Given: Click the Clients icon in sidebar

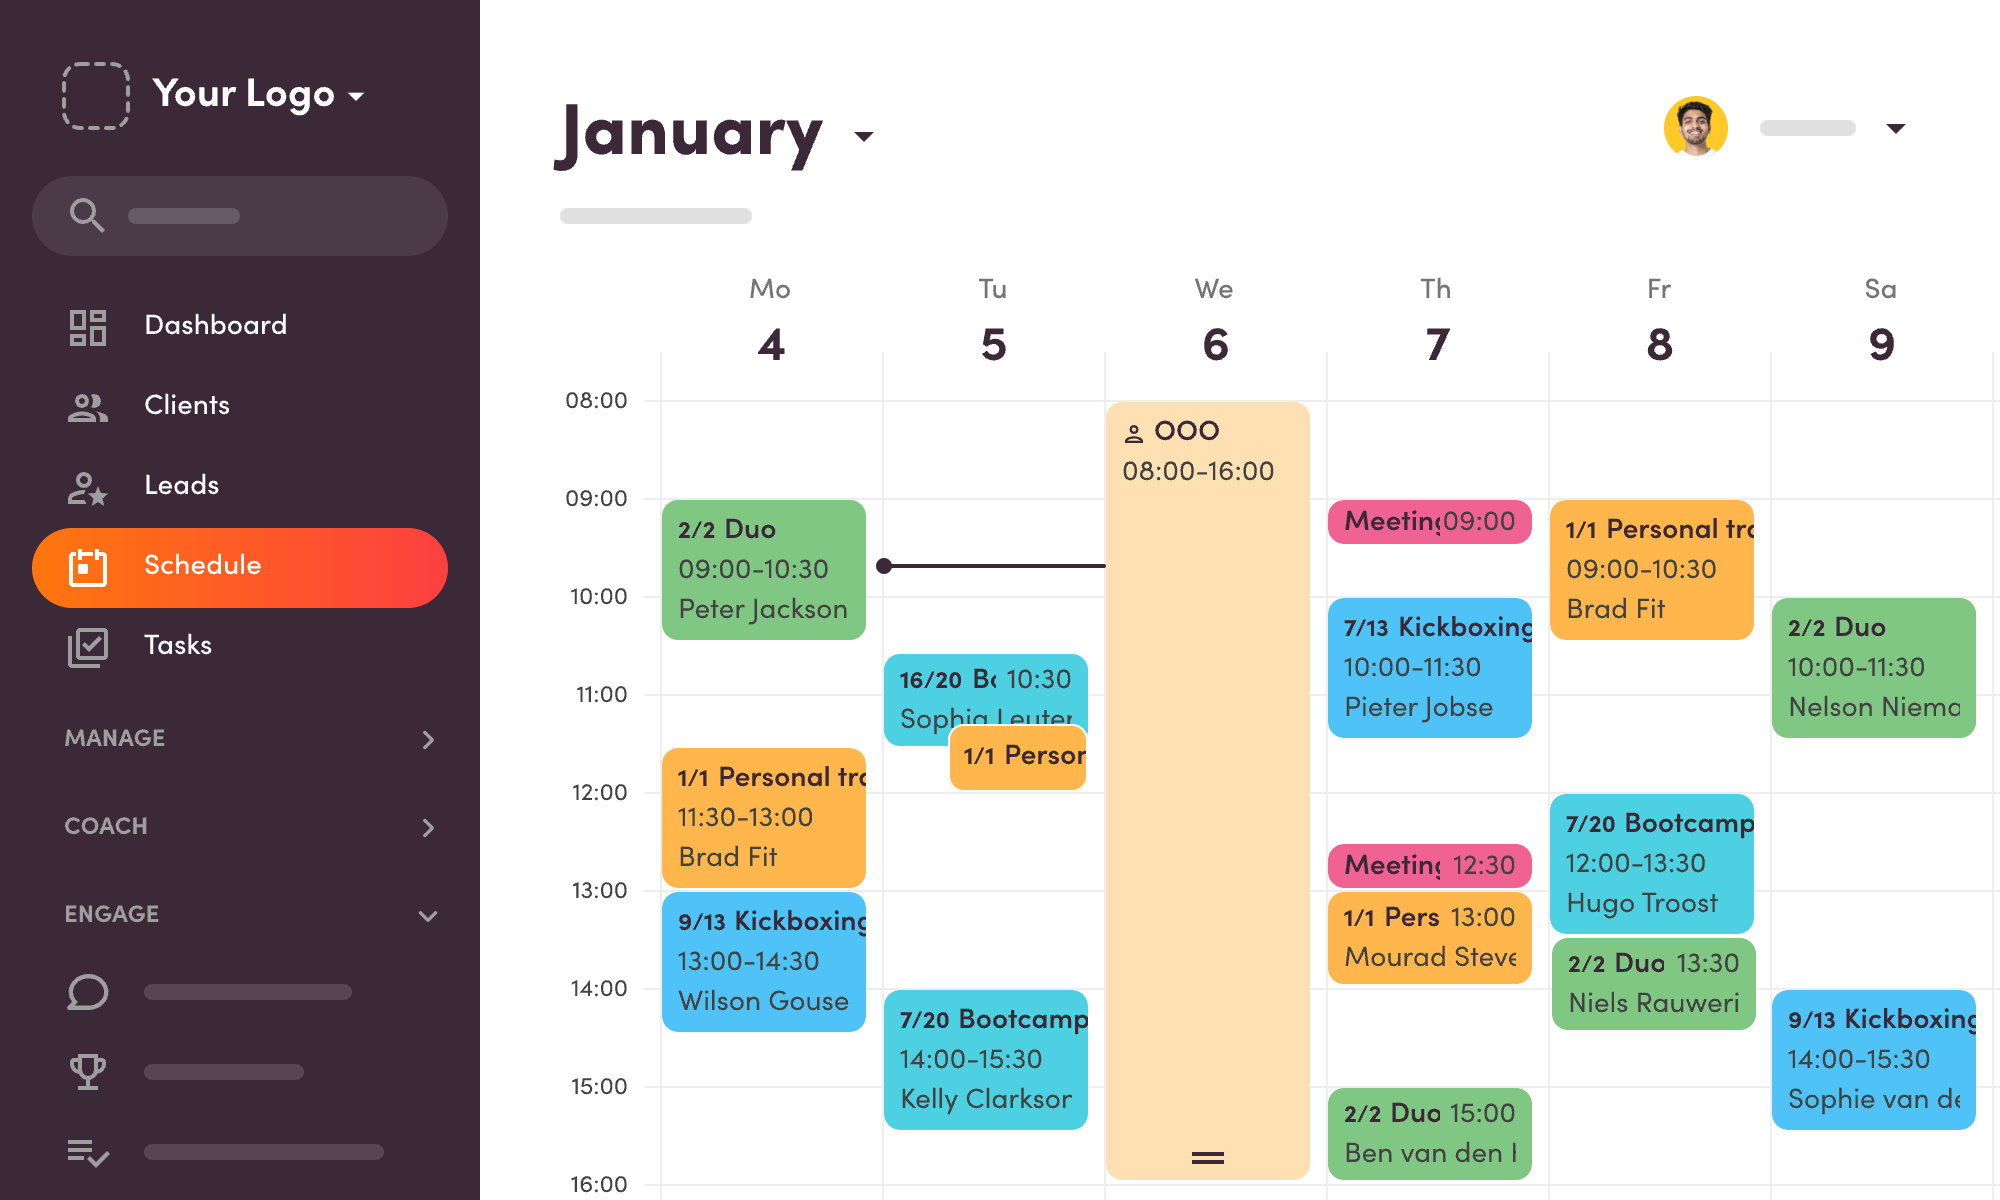Looking at the screenshot, I should [86, 404].
